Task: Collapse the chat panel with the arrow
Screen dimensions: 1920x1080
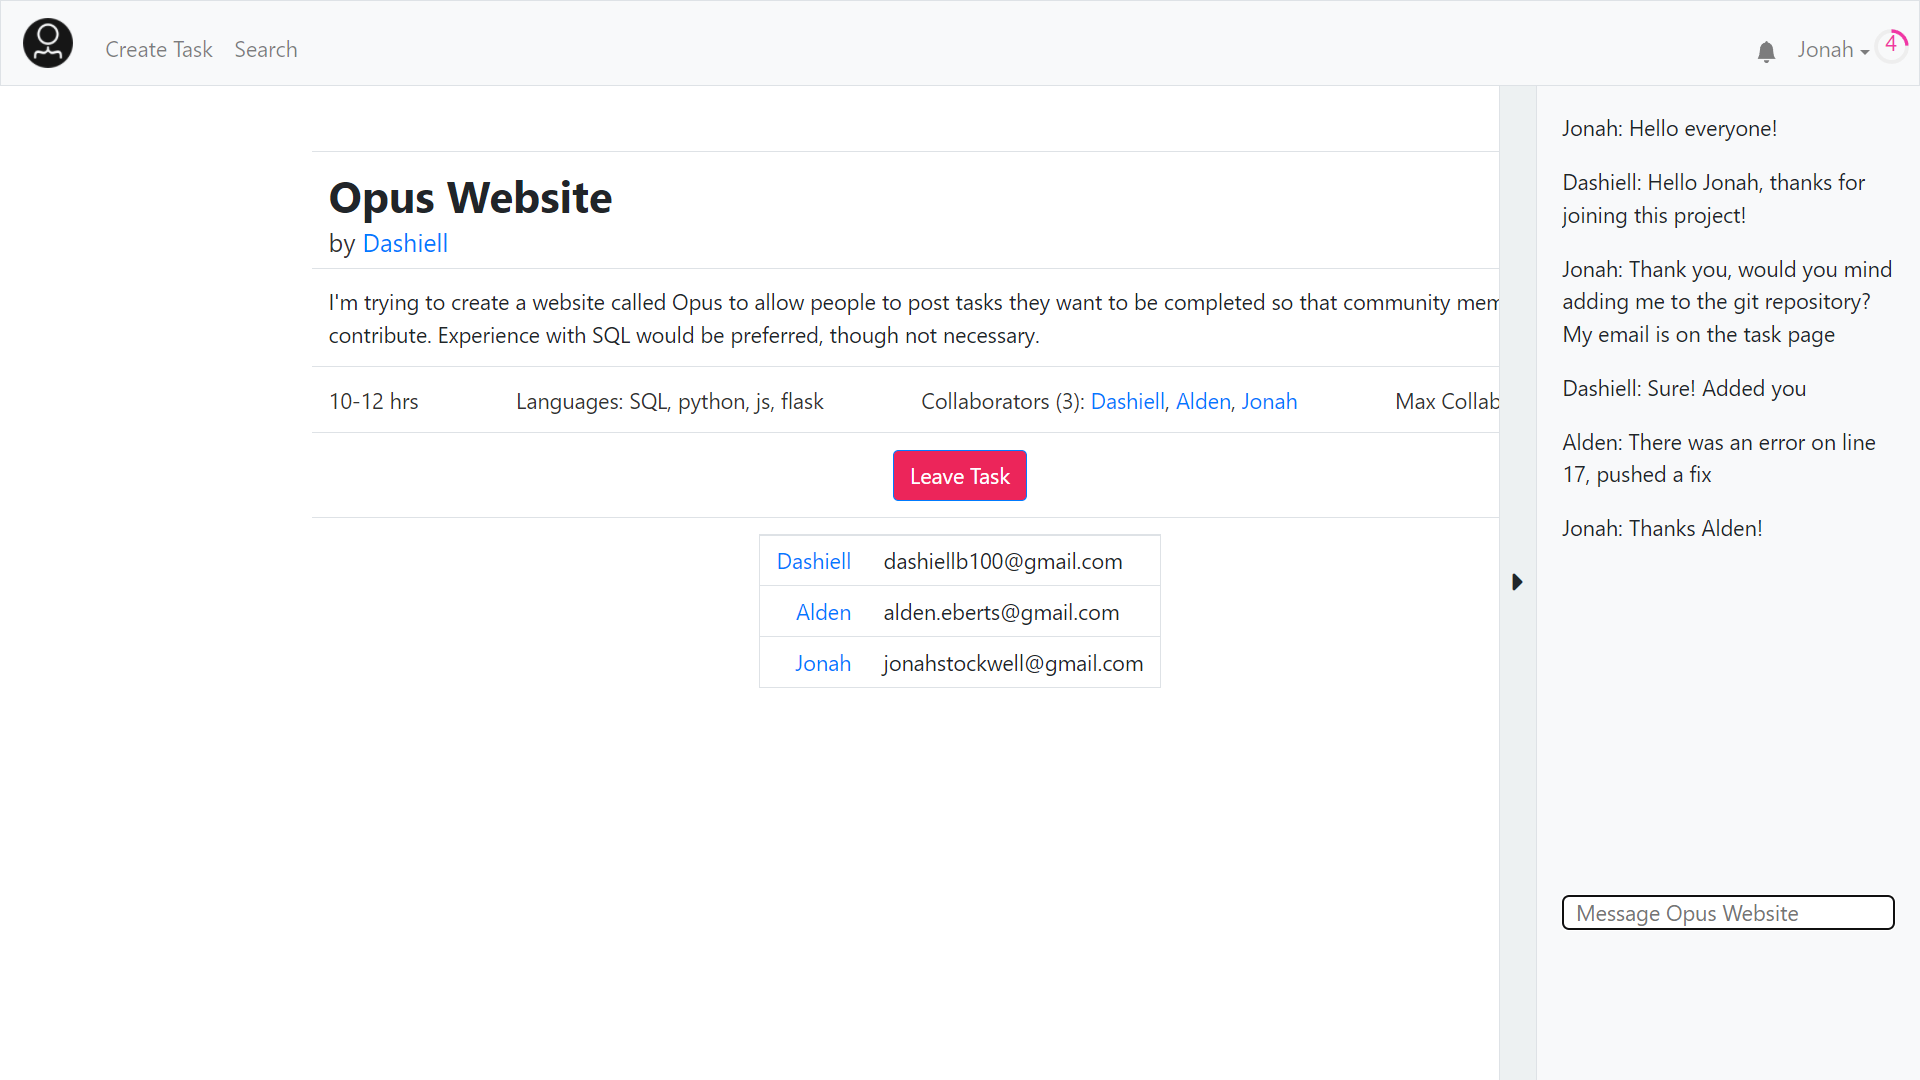Action: (x=1517, y=582)
